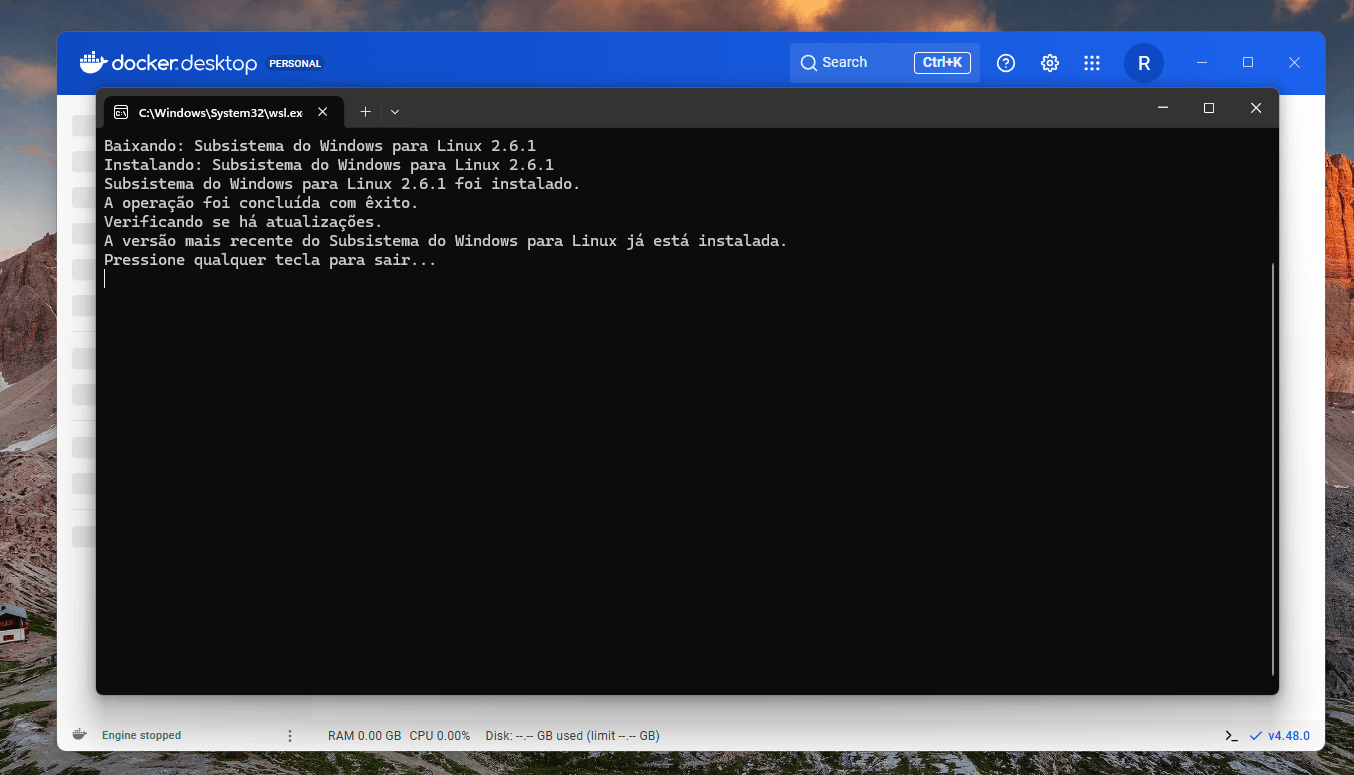Click the Docker Desktop whale logo
Viewport: 1354px width, 775px height.
click(93, 62)
